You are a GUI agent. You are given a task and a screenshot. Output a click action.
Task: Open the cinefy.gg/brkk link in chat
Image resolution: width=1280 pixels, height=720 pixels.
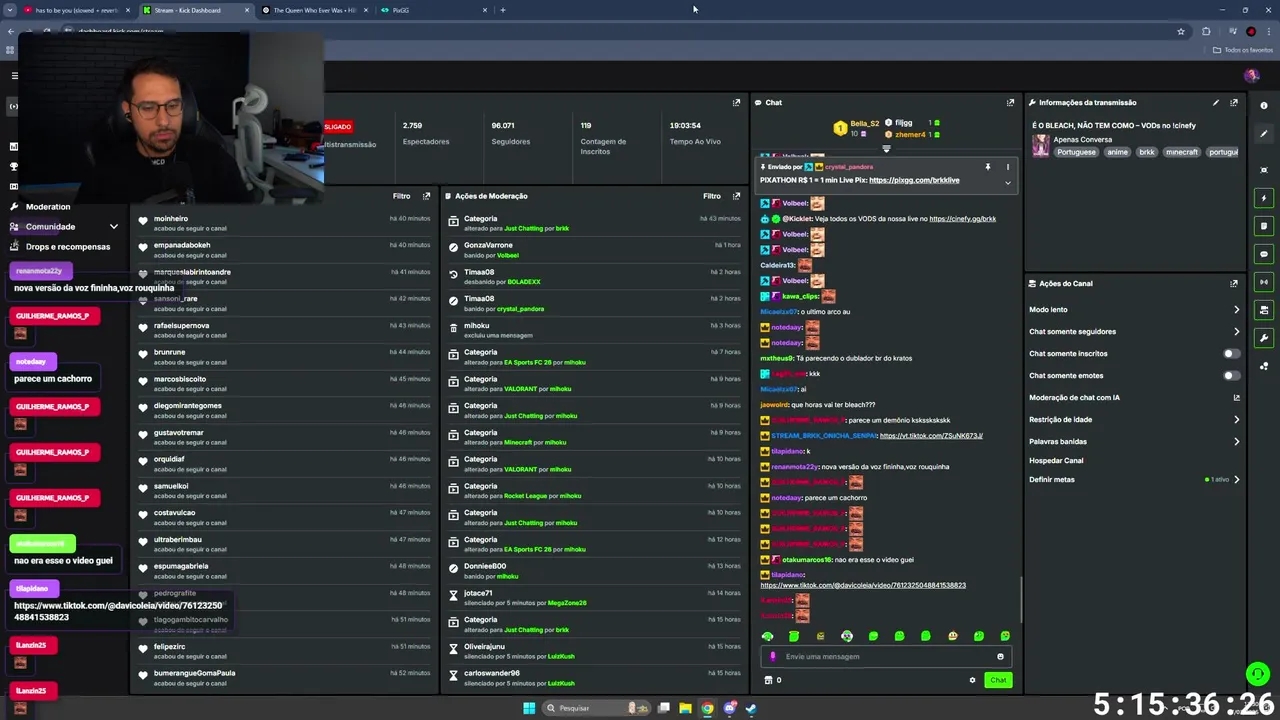tap(962, 219)
